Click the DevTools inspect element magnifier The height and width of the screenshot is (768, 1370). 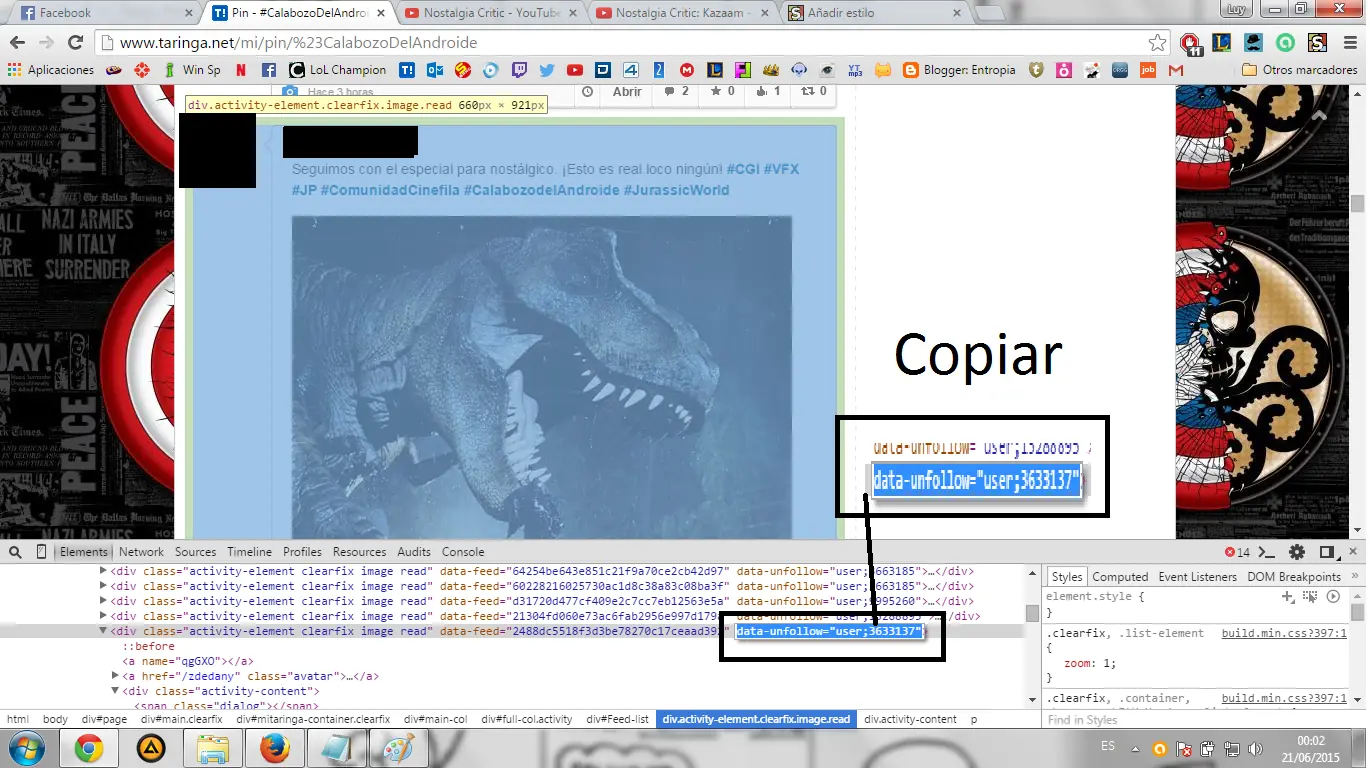16,552
